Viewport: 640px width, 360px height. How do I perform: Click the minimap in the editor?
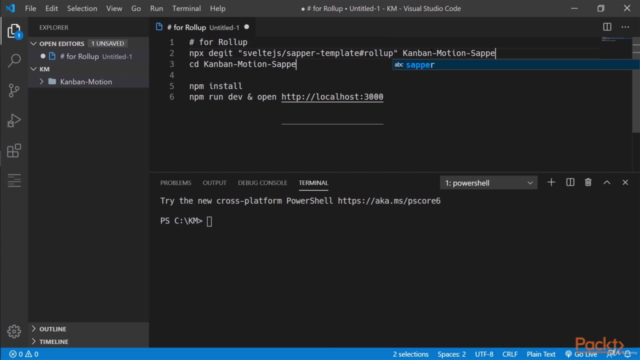(x=616, y=40)
